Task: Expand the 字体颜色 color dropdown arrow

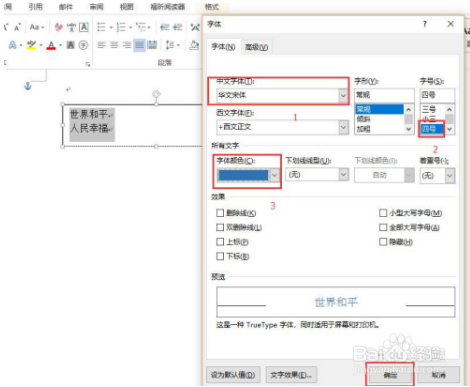Action: tap(274, 175)
